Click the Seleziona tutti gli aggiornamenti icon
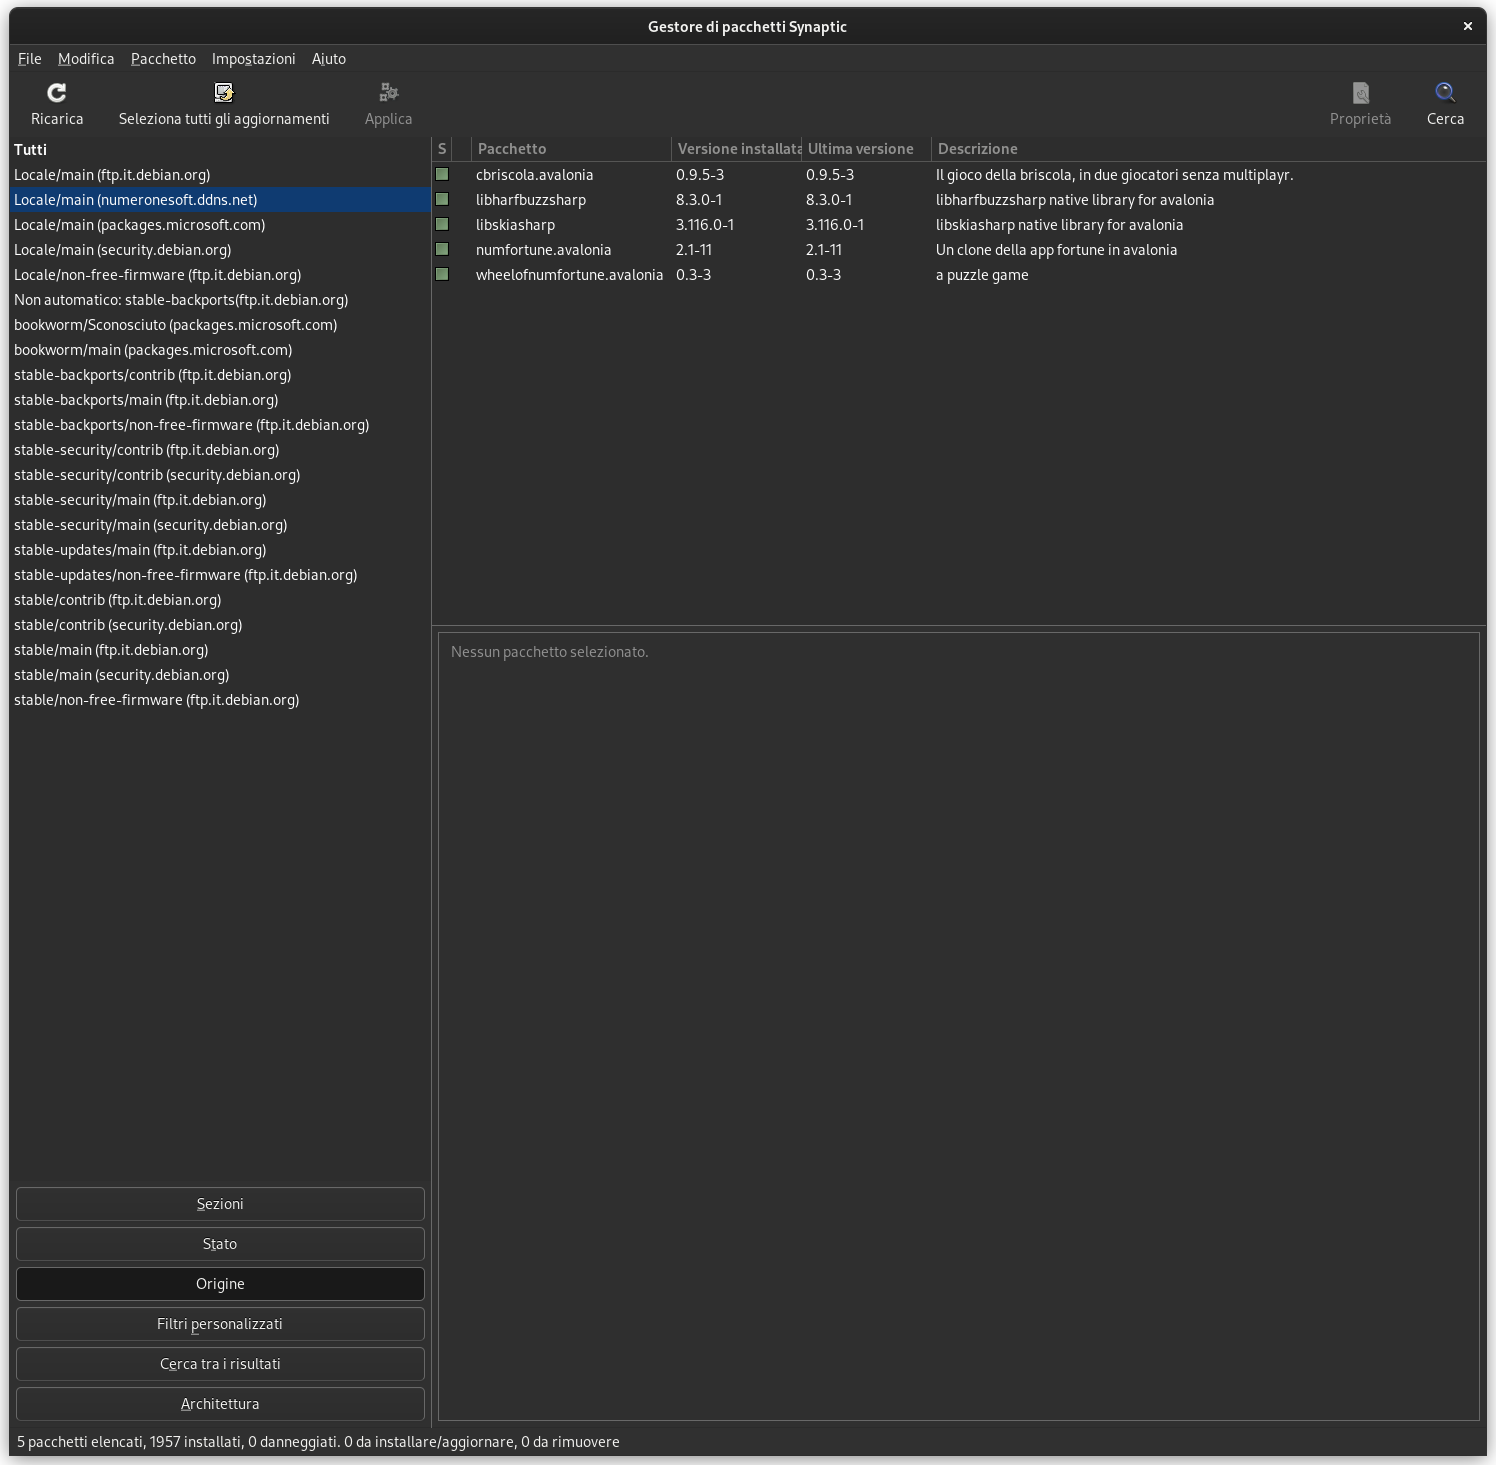 click(224, 93)
